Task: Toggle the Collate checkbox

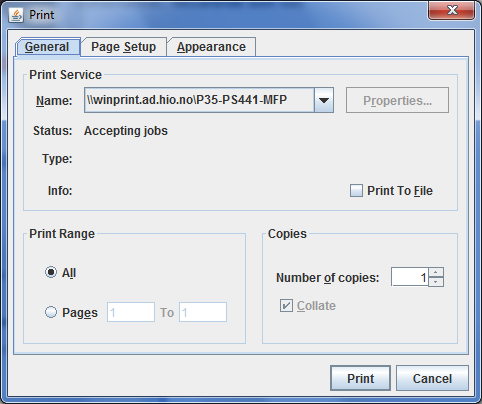Action: 286,306
